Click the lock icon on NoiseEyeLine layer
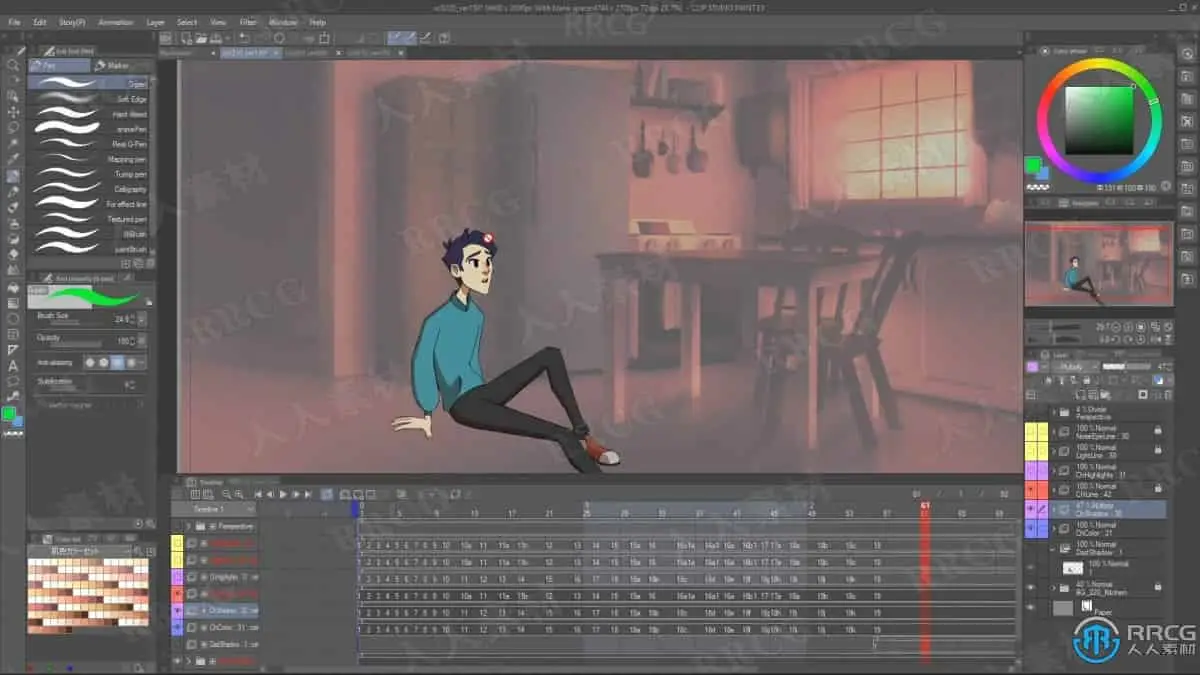The width and height of the screenshot is (1200, 675). point(1158,431)
